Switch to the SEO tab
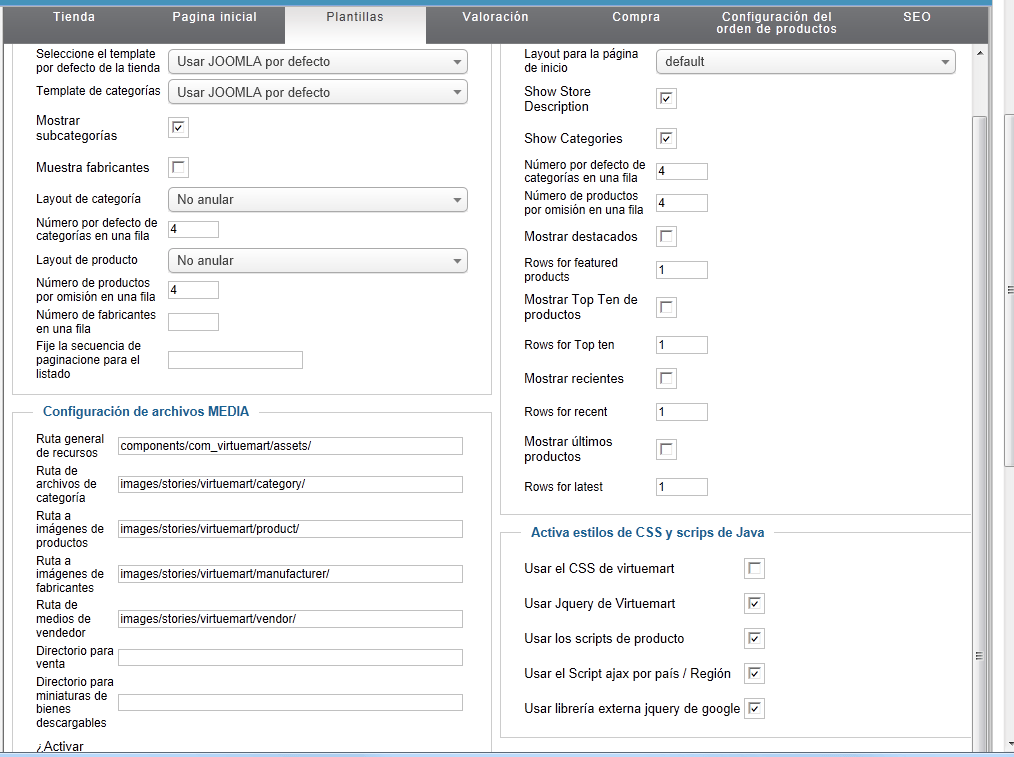This screenshot has height=757, width=1014. [917, 17]
